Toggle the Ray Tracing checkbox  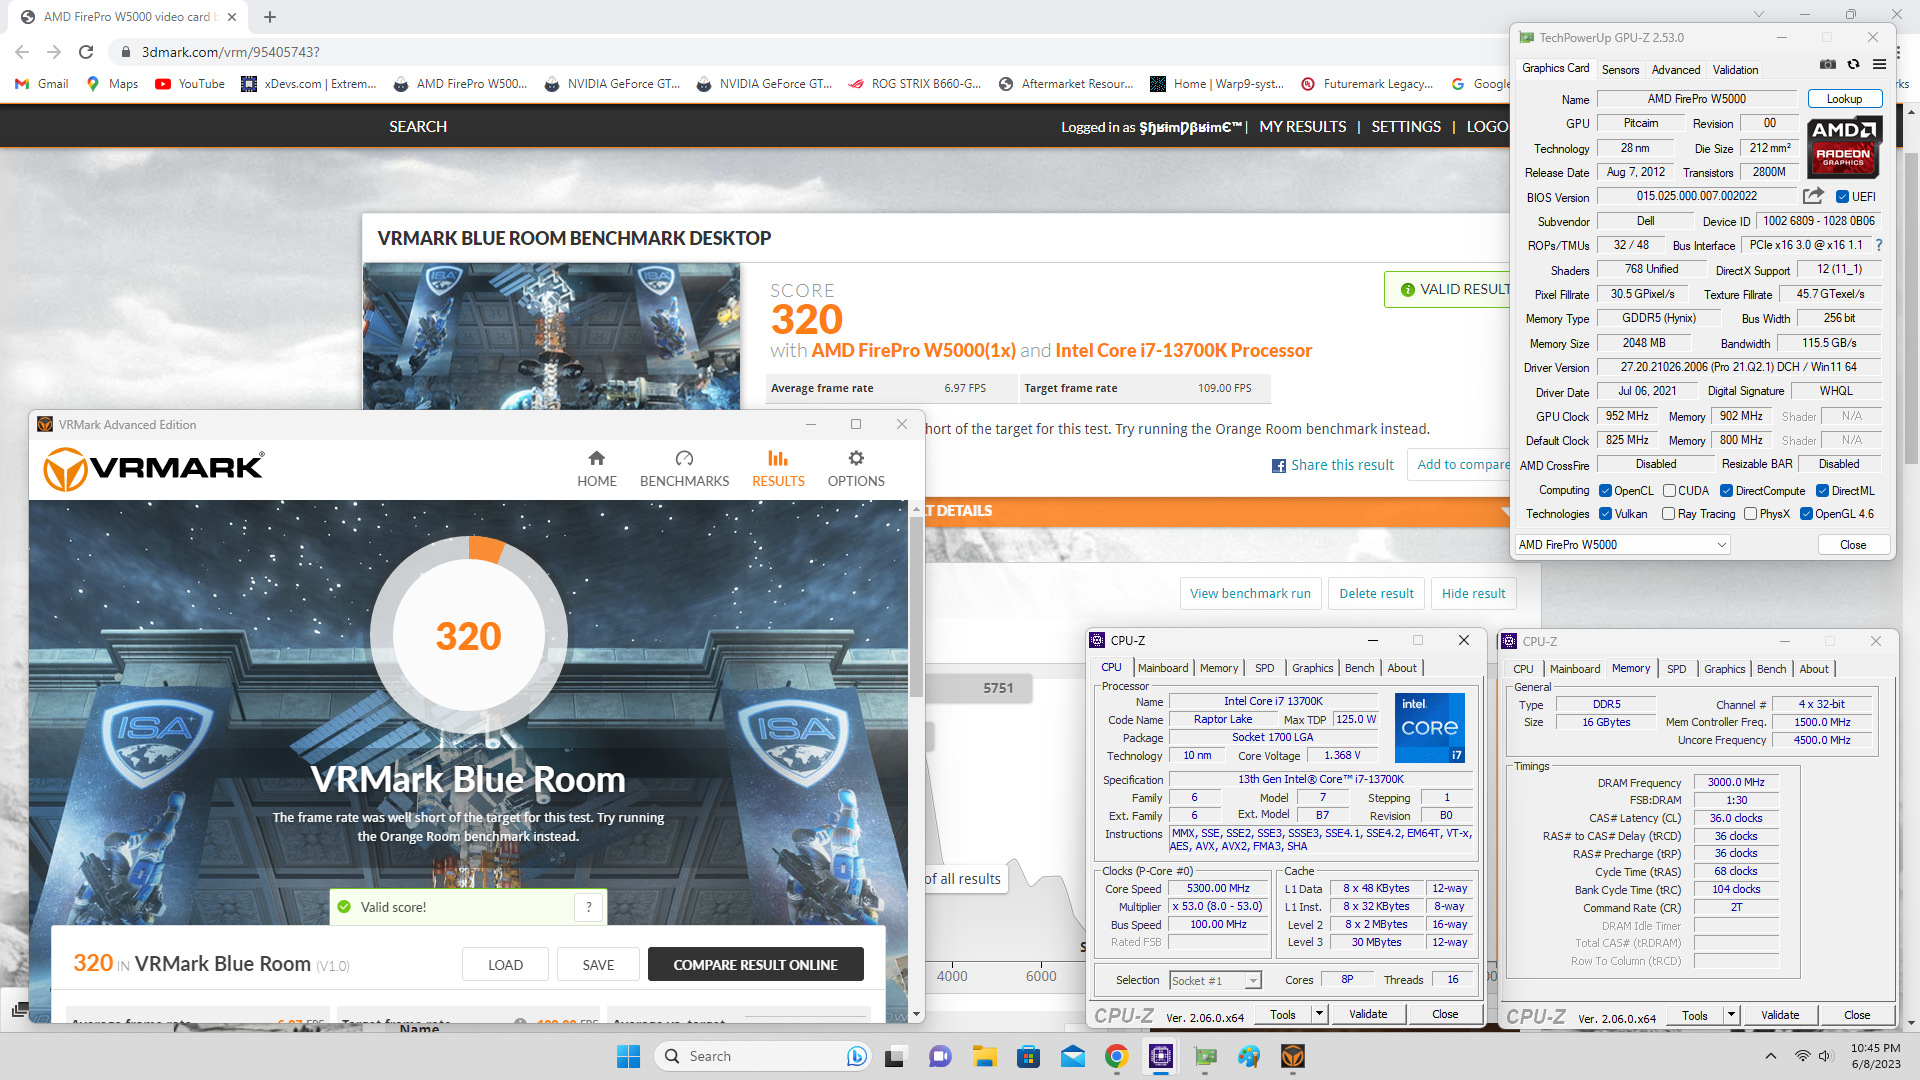tap(1668, 514)
